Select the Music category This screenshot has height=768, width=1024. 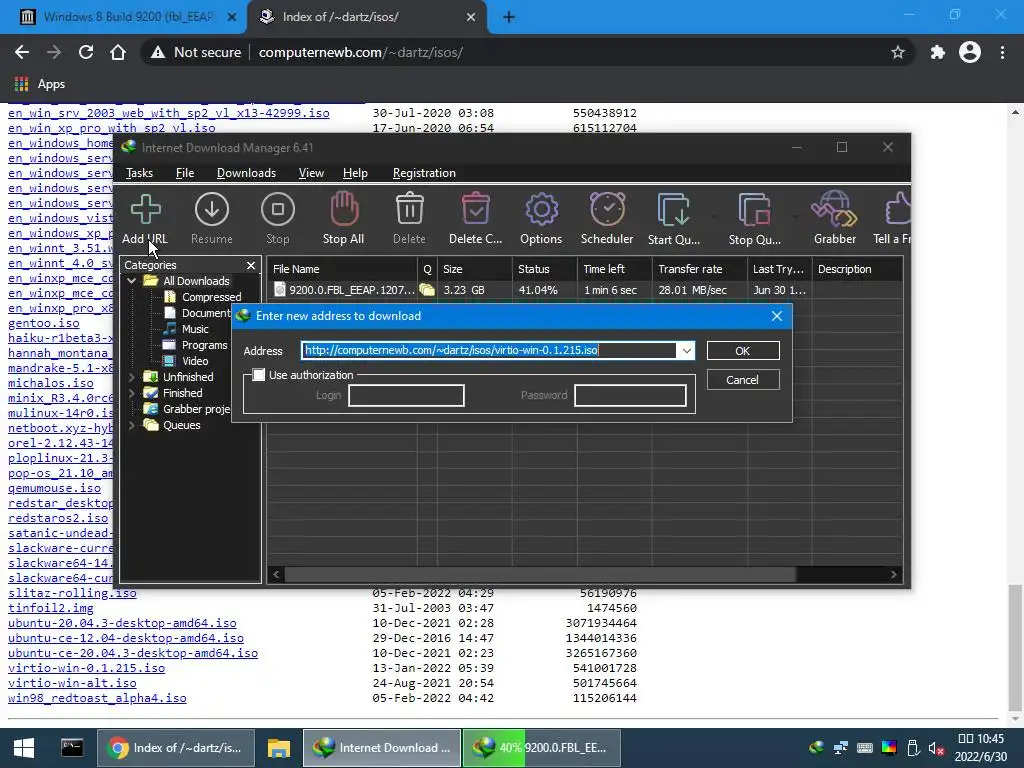click(195, 329)
